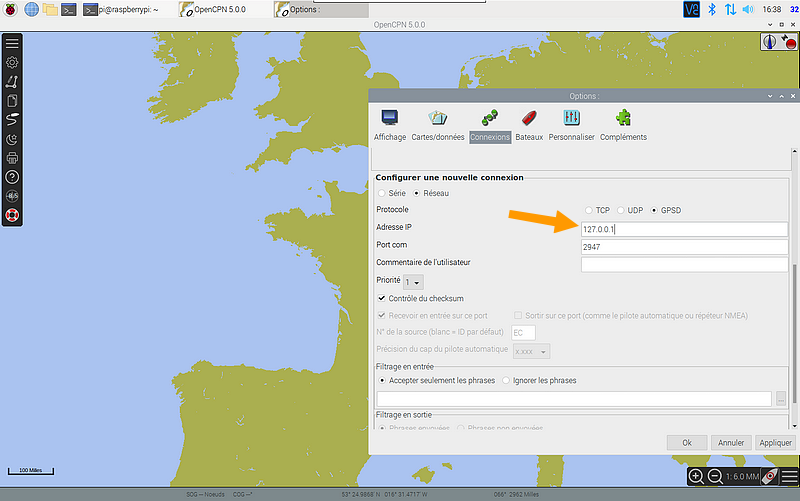Zoom in the chart with plus magnifier

point(696,477)
